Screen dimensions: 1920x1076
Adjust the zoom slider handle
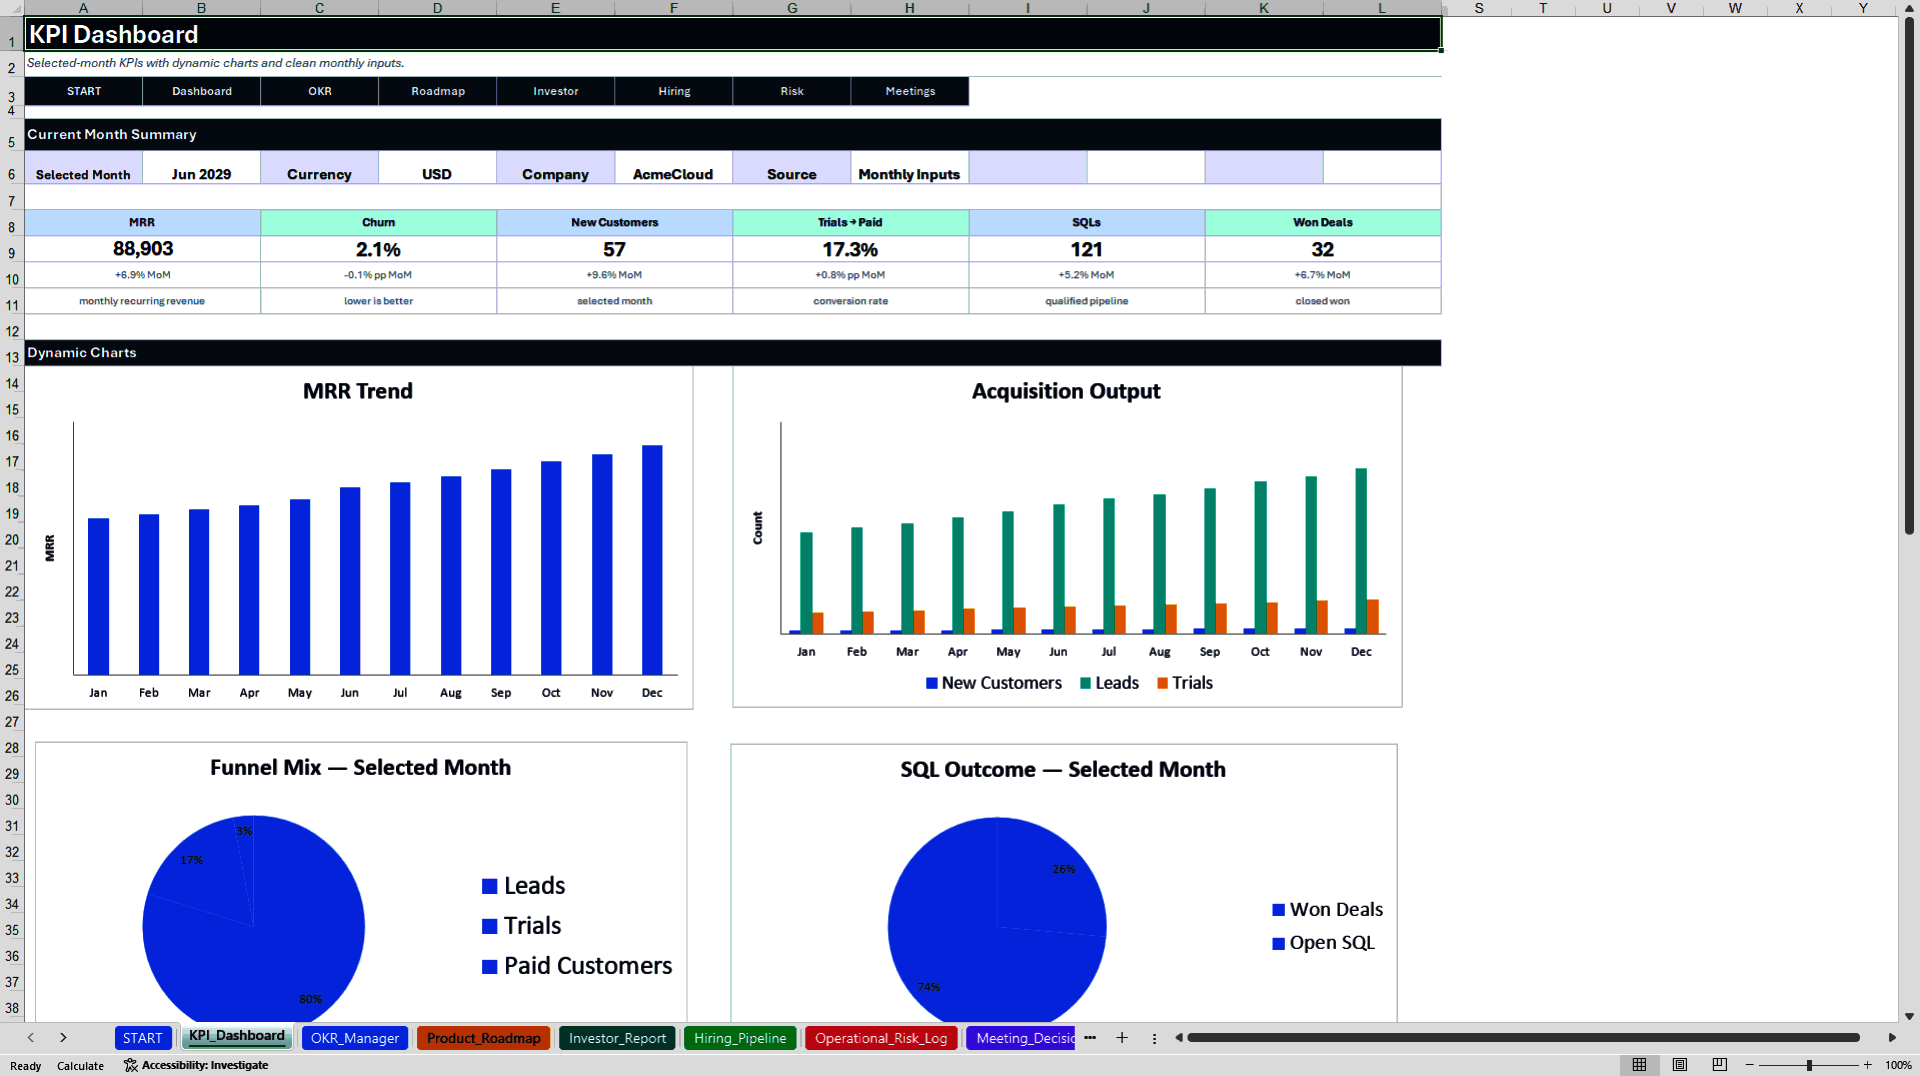[x=1809, y=1065]
